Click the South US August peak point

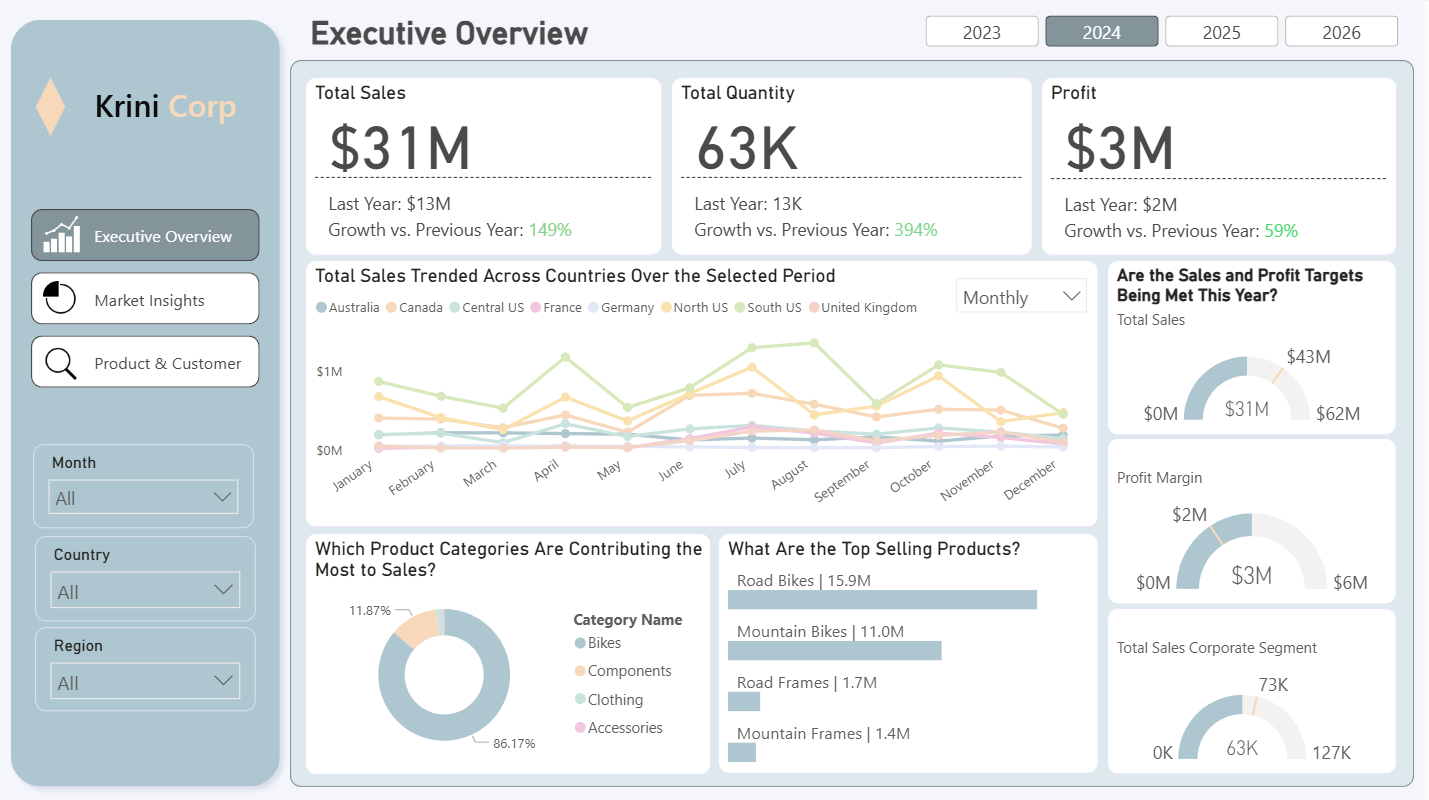pos(814,342)
